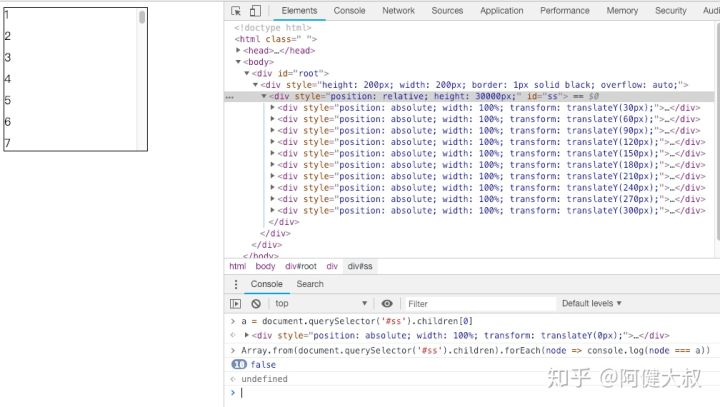Clear the console with the ban icon

[256, 304]
